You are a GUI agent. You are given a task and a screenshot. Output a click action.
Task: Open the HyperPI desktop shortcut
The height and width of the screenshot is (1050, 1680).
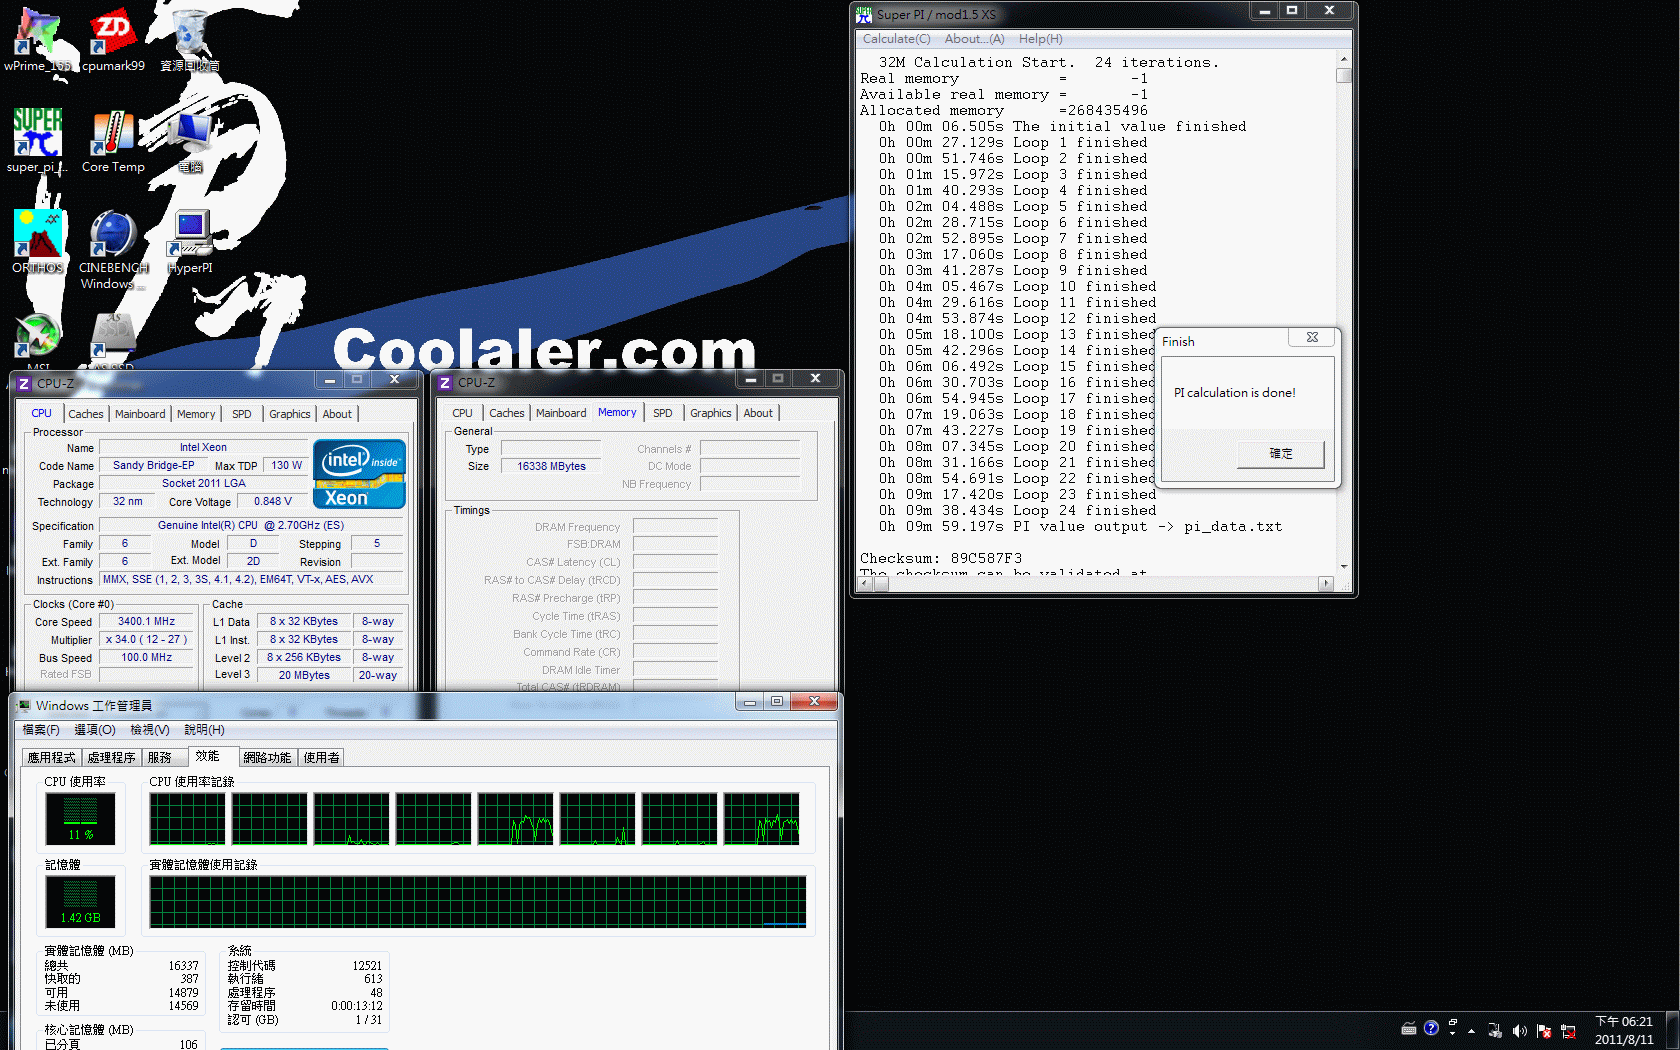190,237
